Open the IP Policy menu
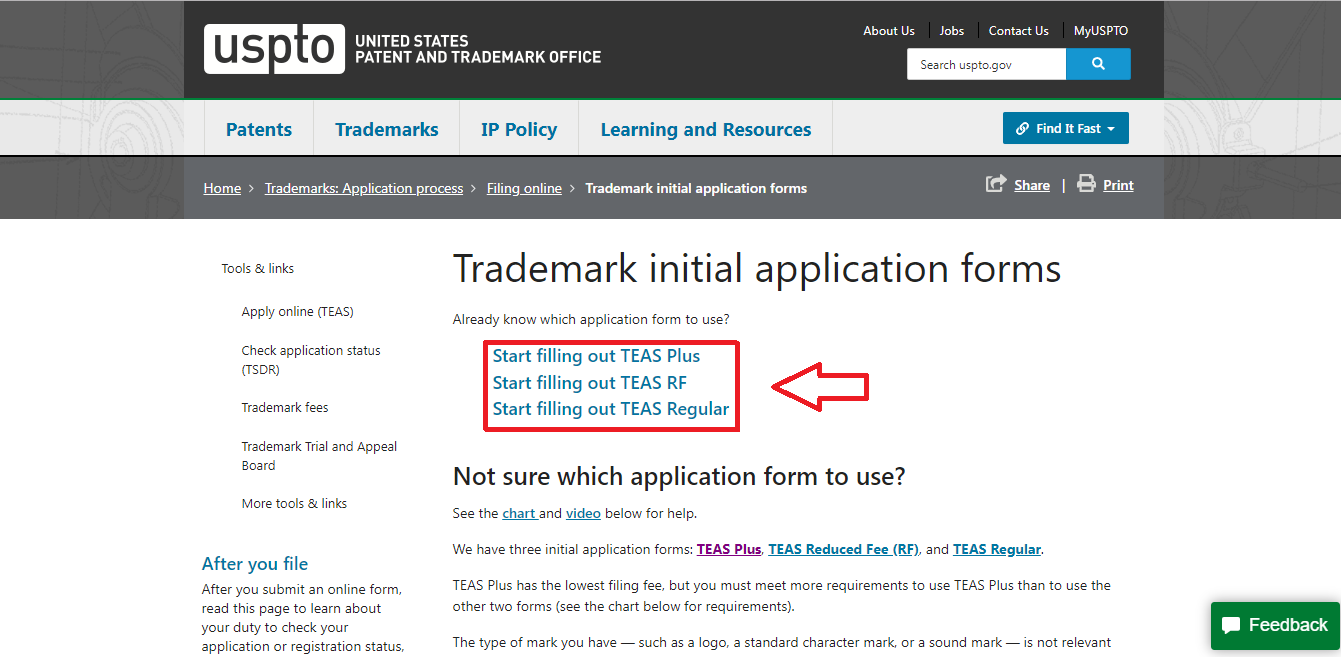This screenshot has width=1341, height=657. 518,129
